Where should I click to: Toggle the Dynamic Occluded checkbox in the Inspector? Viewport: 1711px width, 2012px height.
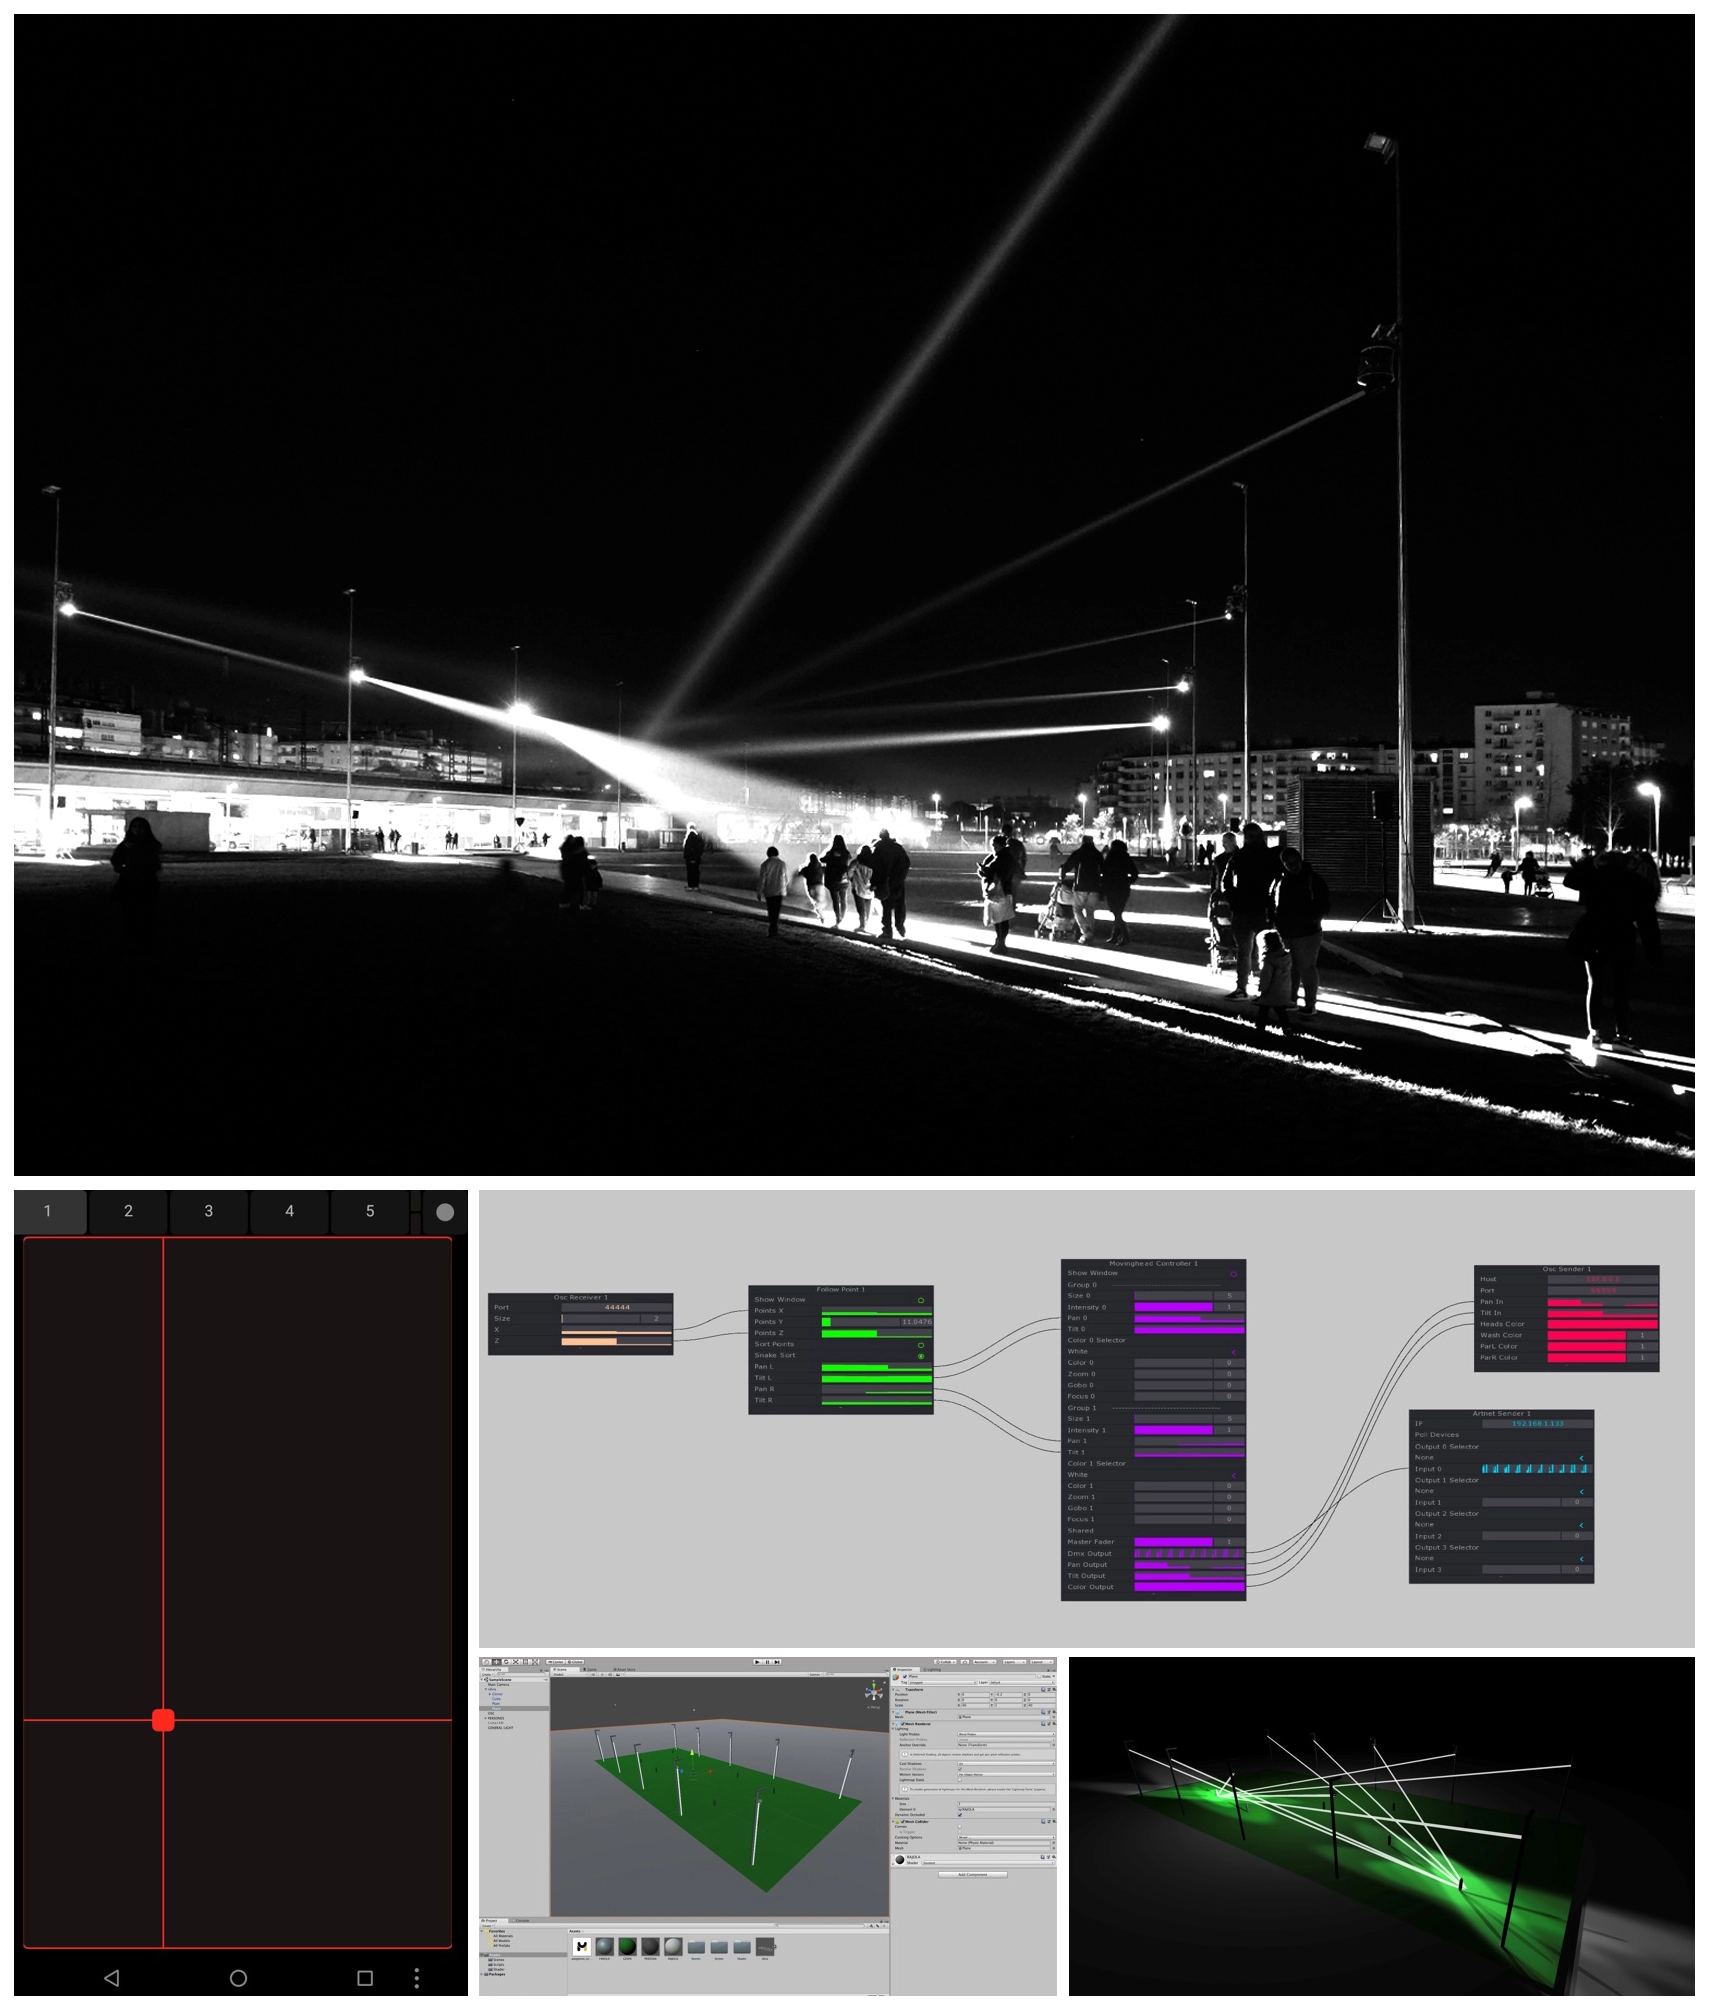(960, 1815)
